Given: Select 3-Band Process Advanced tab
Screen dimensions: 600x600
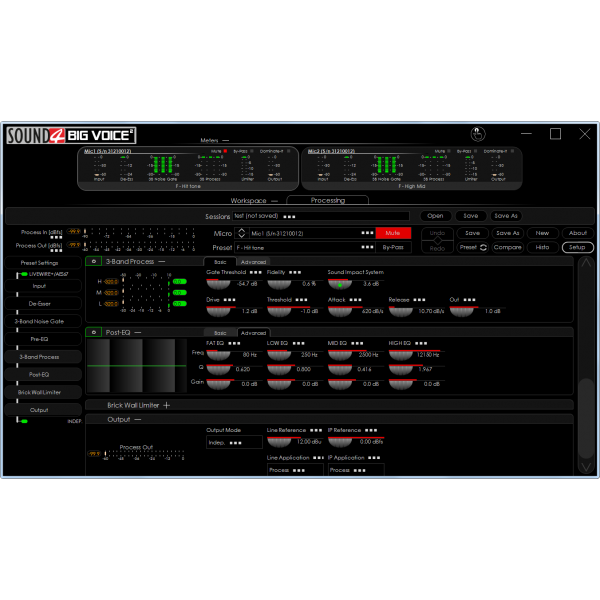Looking at the screenshot, I should click(x=253, y=262).
